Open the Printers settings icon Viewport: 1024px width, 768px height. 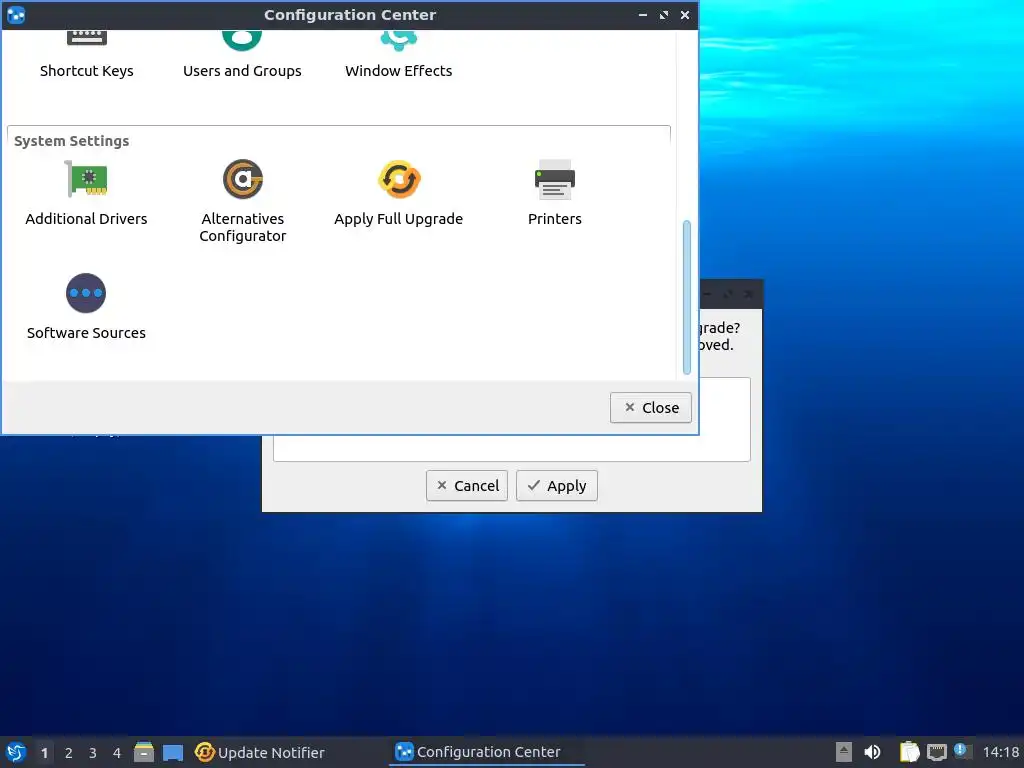pos(554,192)
